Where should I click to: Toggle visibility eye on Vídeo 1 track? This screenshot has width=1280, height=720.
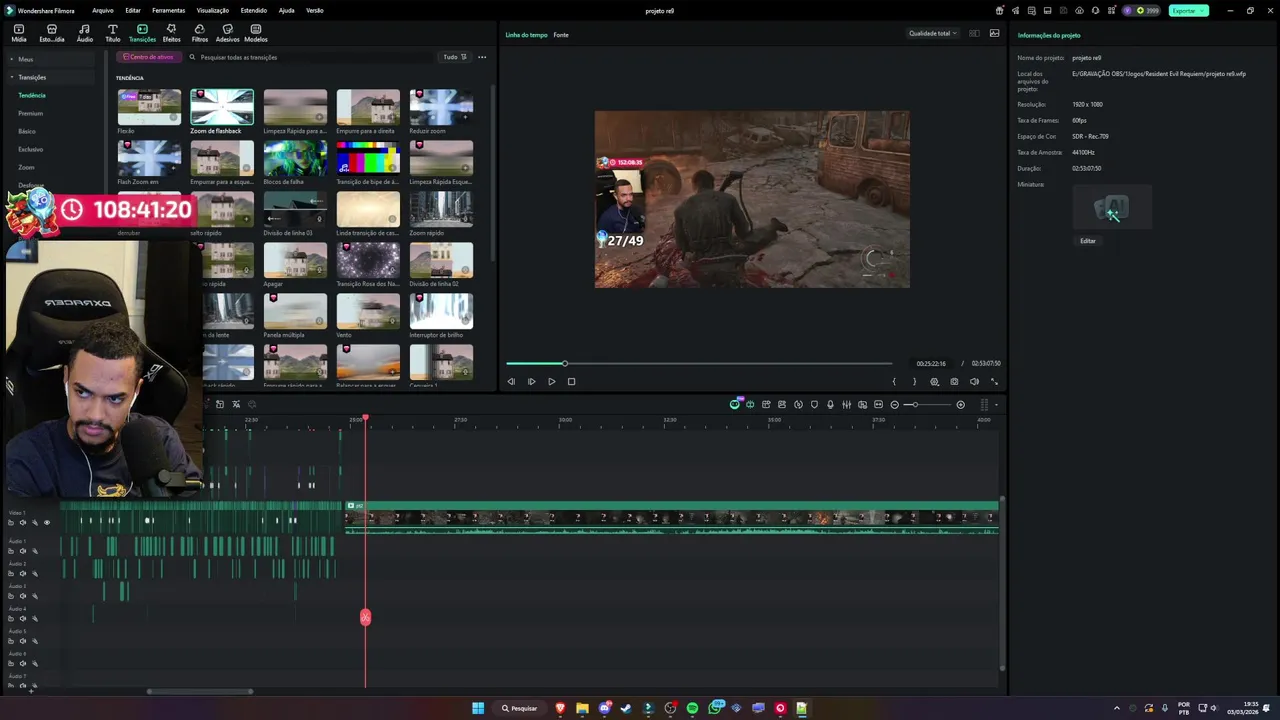46,522
